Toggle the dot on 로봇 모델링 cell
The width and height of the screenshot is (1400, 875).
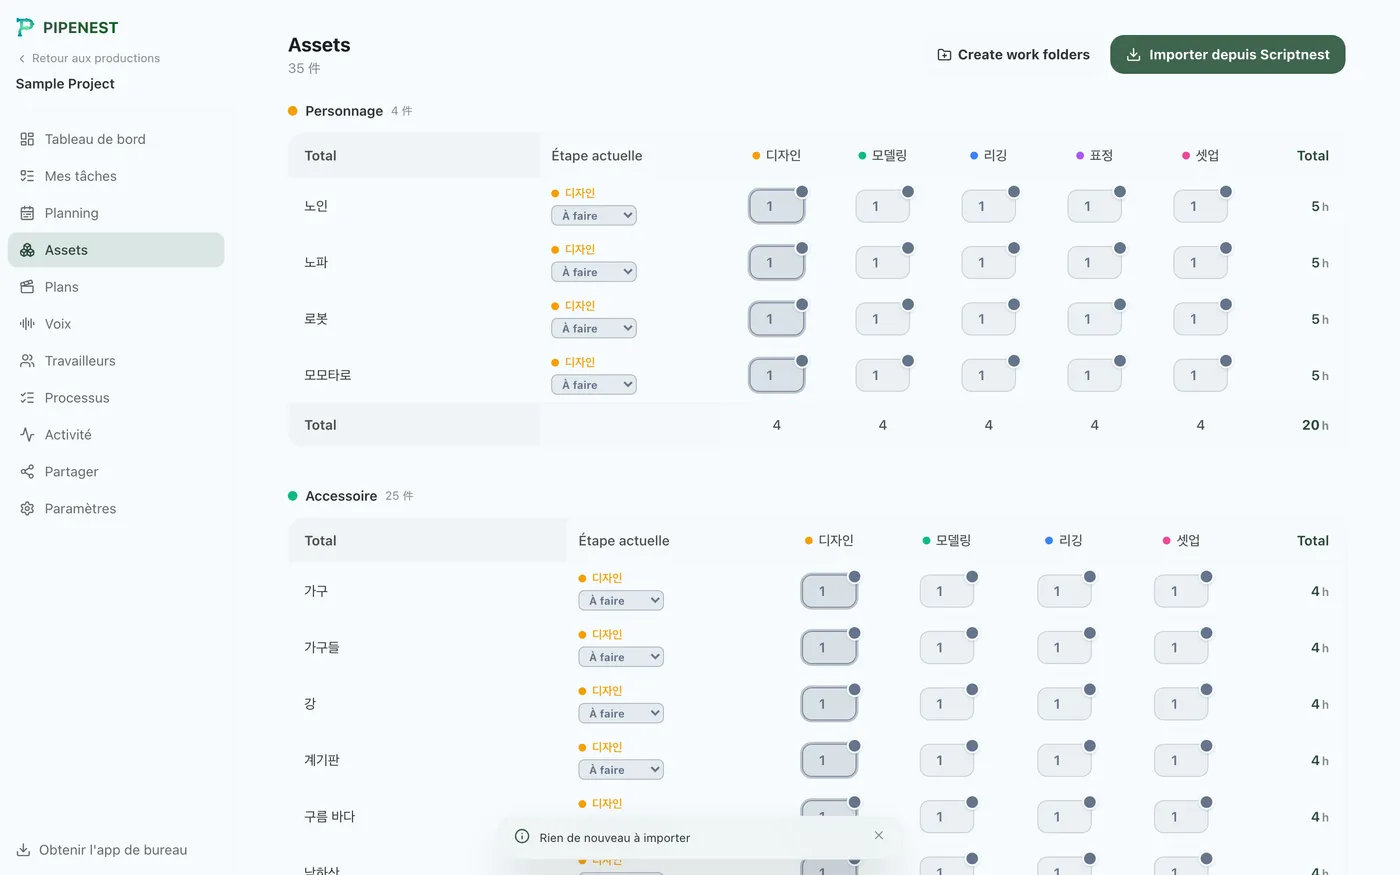tap(908, 304)
